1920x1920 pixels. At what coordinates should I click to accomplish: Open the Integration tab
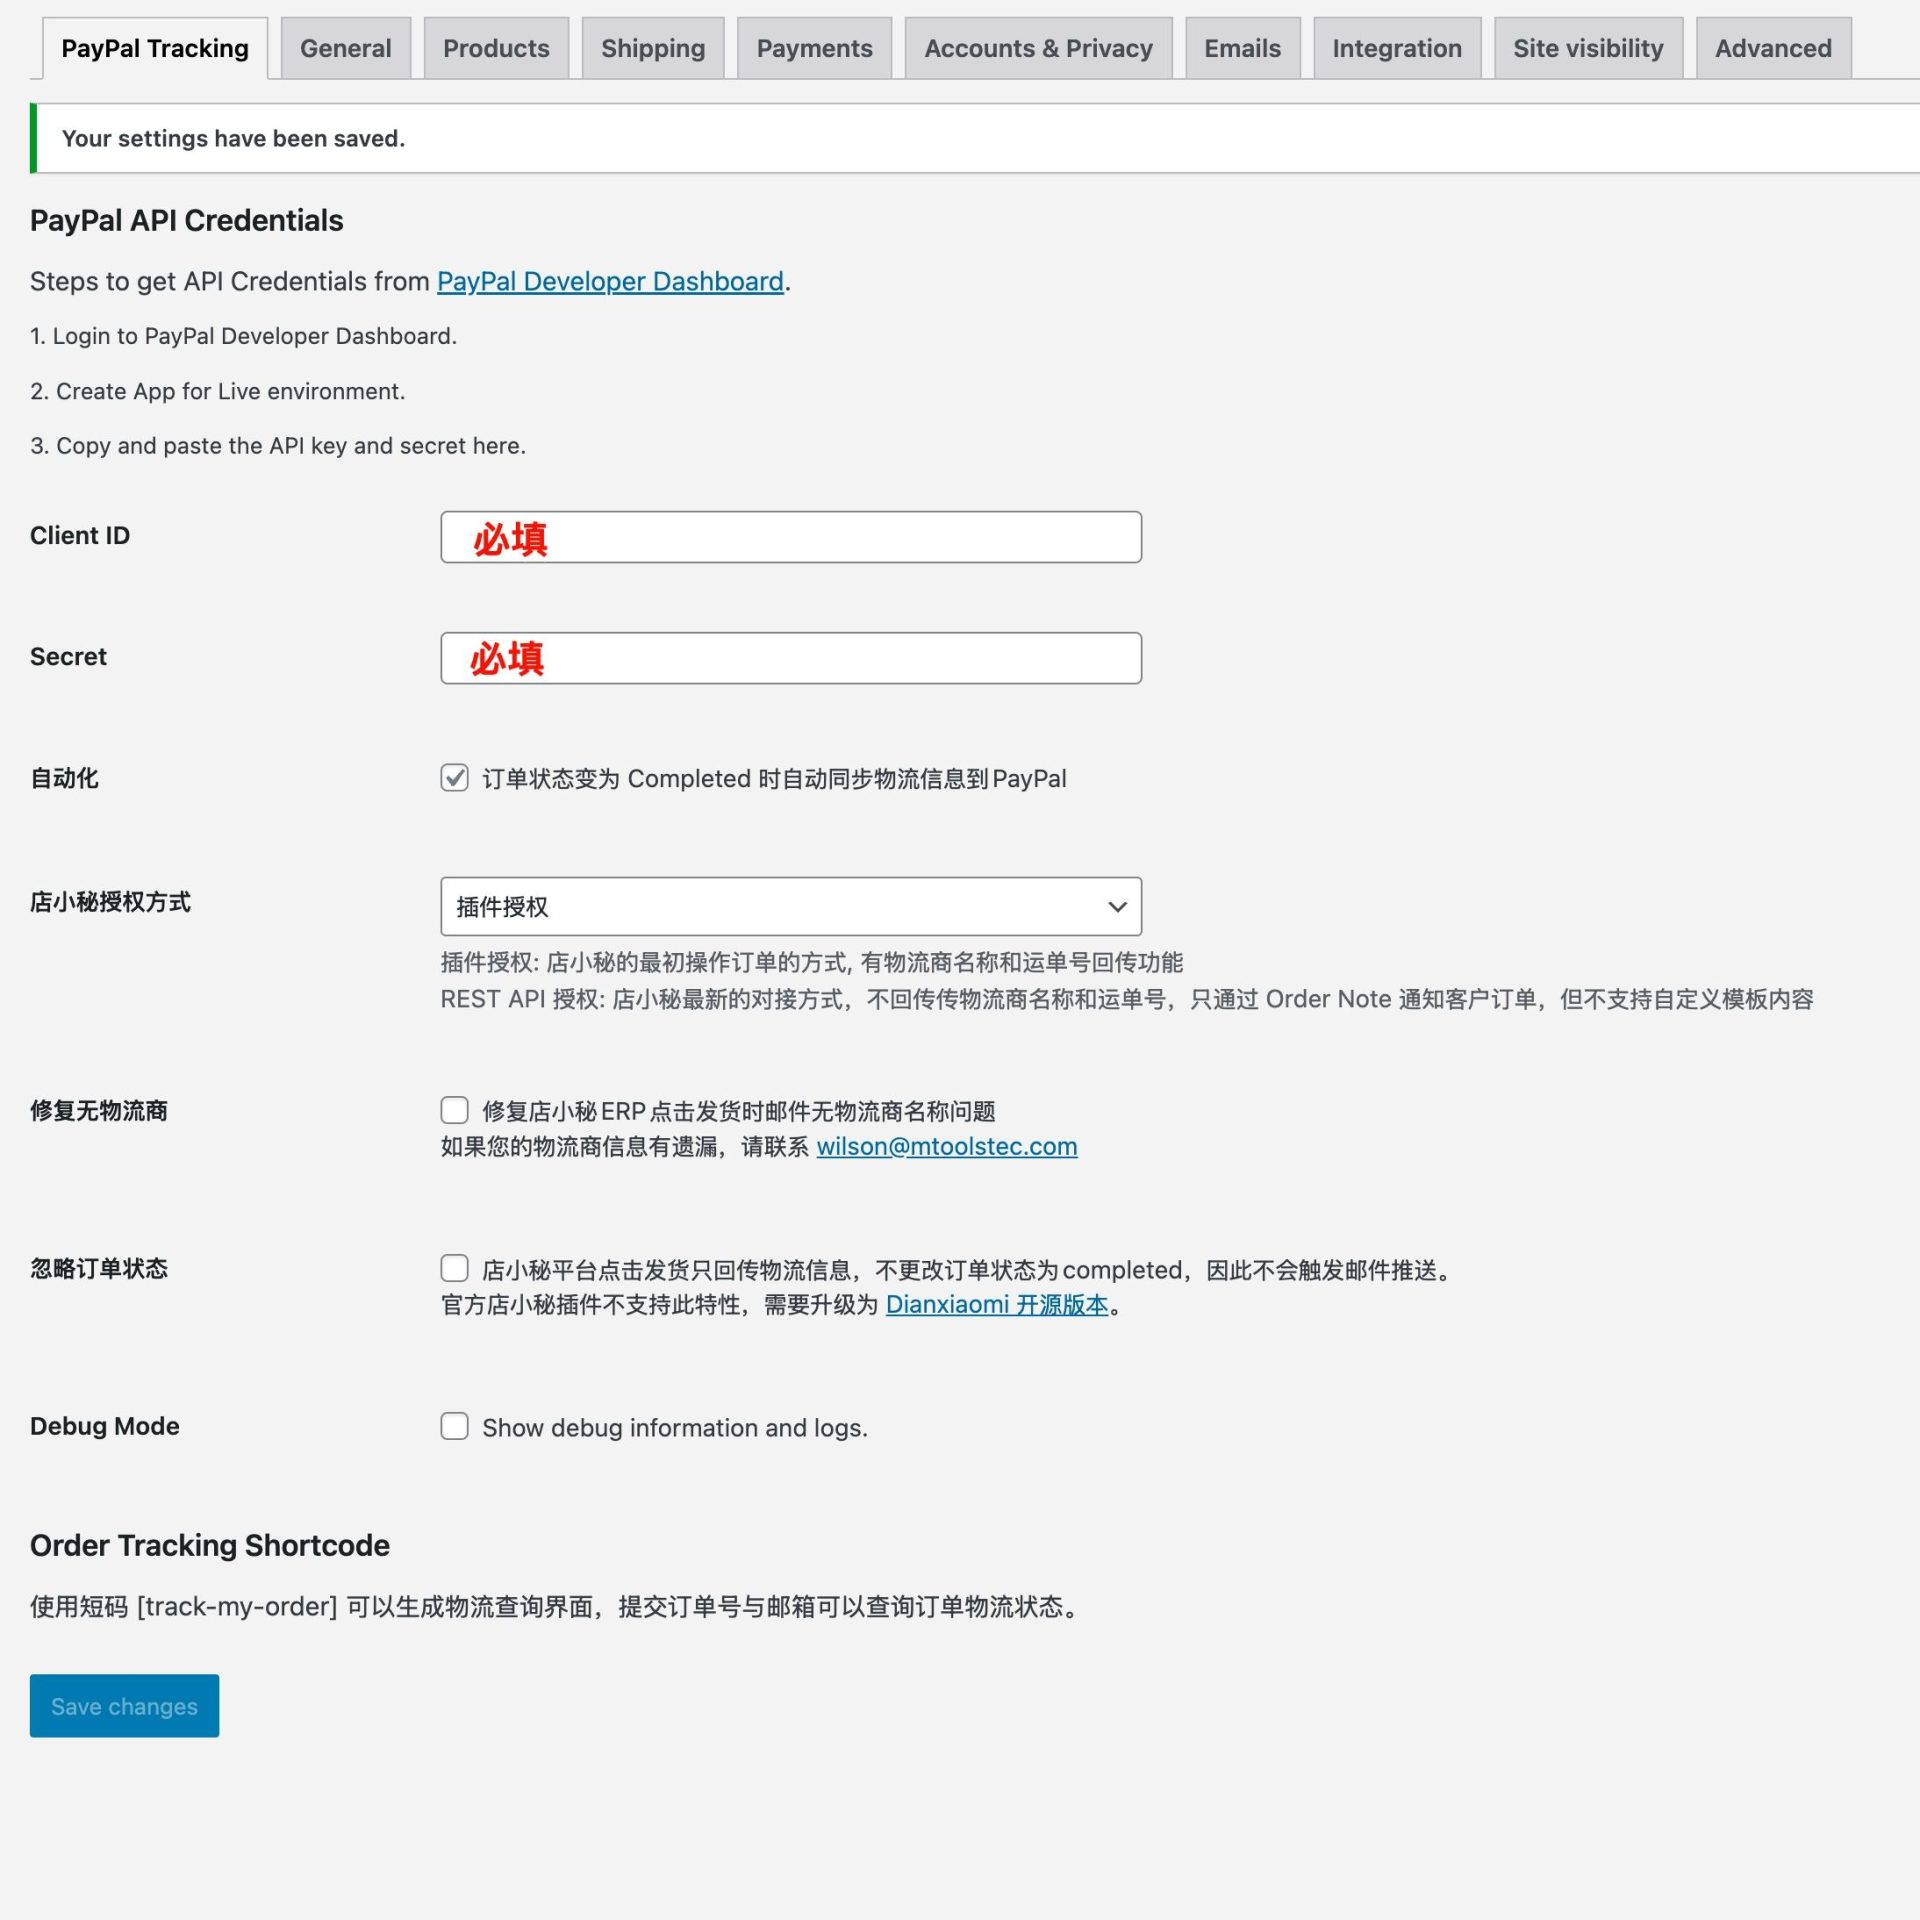point(1396,48)
